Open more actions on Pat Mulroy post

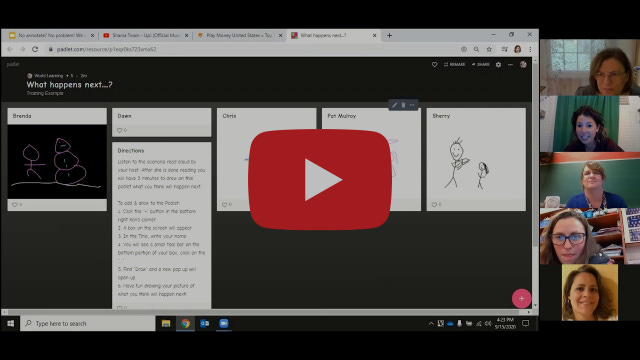412,105
